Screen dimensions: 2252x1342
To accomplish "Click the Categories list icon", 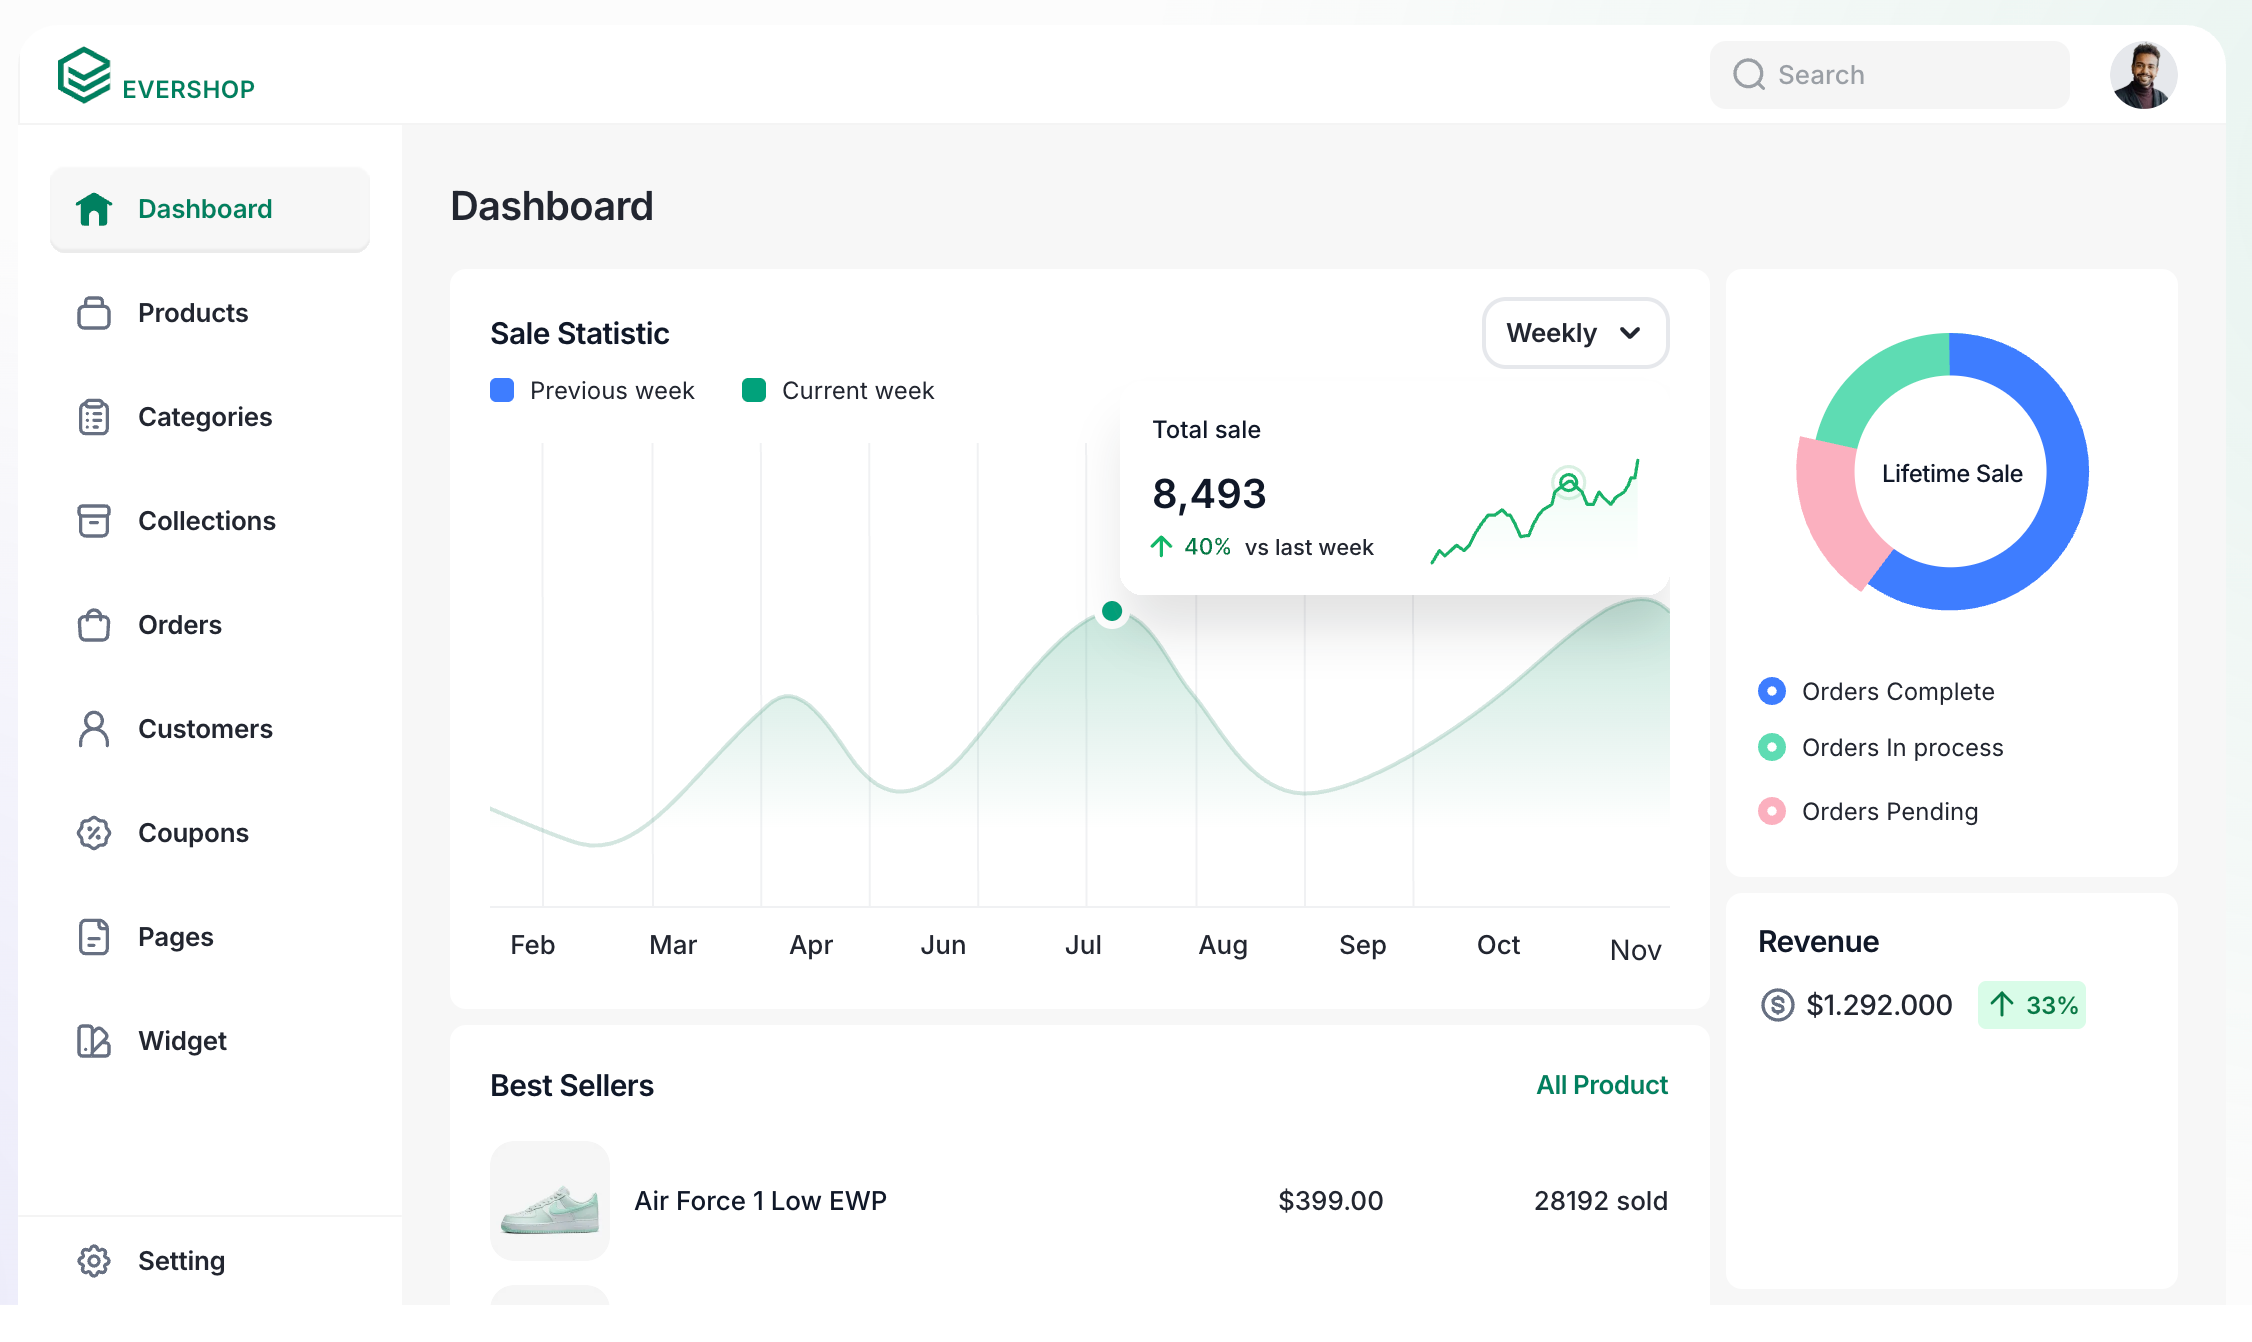I will coord(94,417).
